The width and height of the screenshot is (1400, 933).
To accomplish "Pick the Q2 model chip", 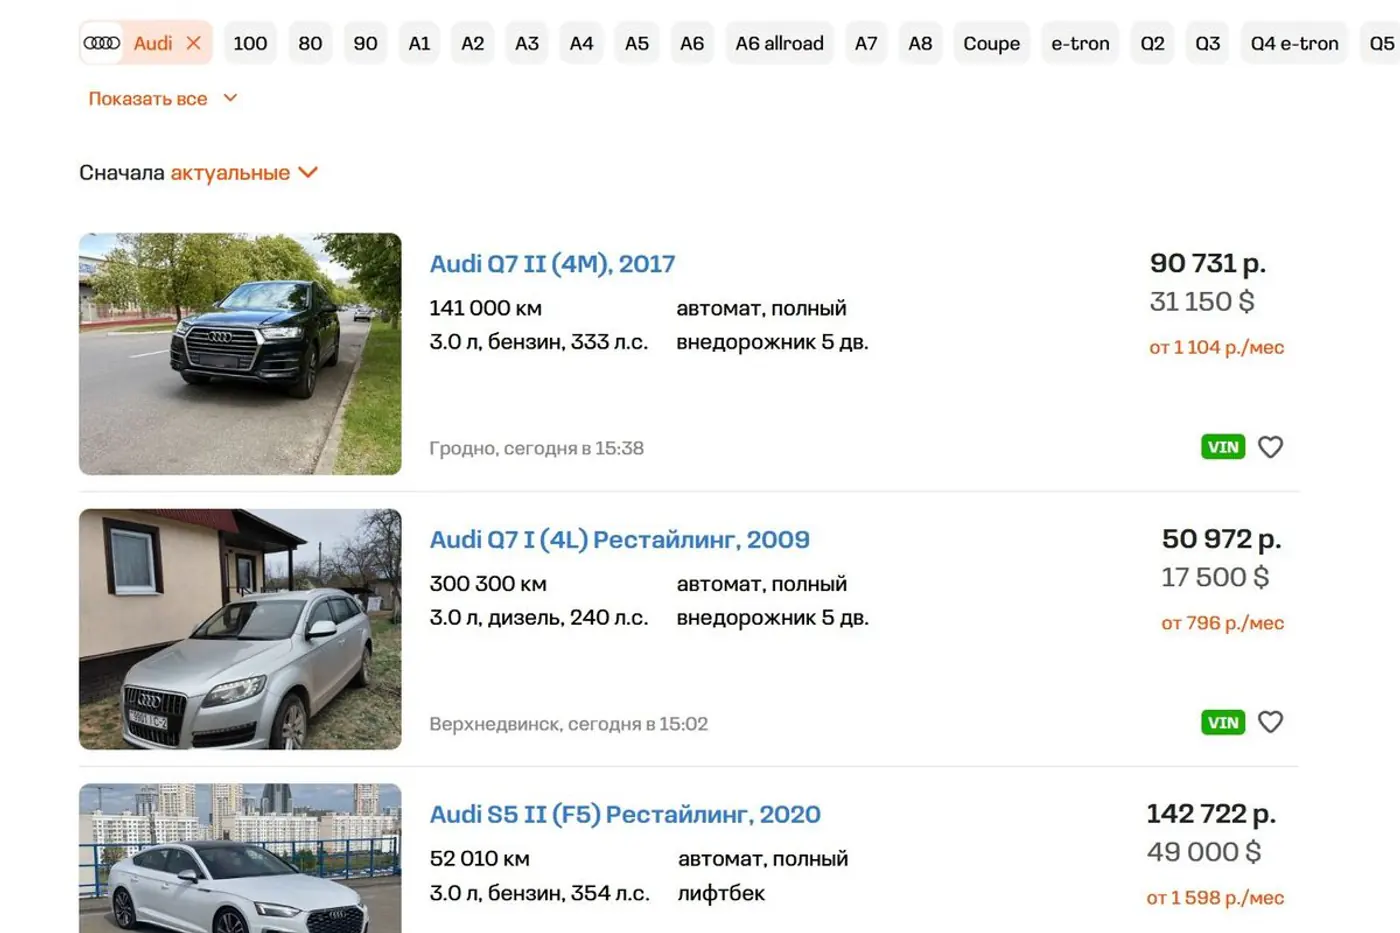I will [1152, 43].
